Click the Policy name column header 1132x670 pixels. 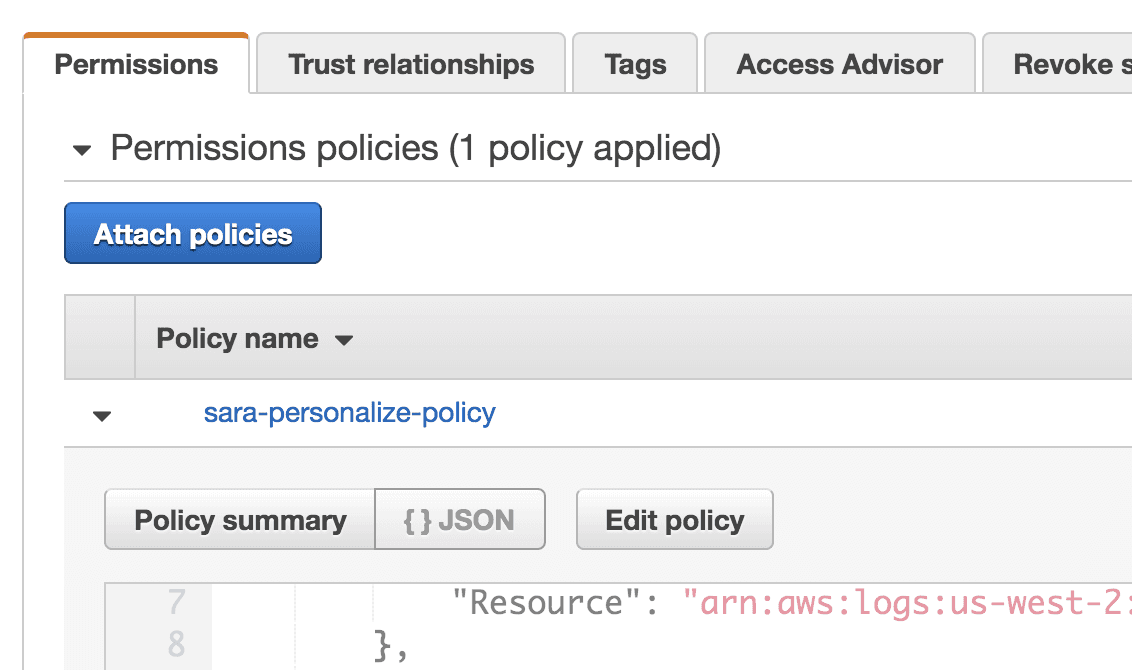click(x=235, y=338)
